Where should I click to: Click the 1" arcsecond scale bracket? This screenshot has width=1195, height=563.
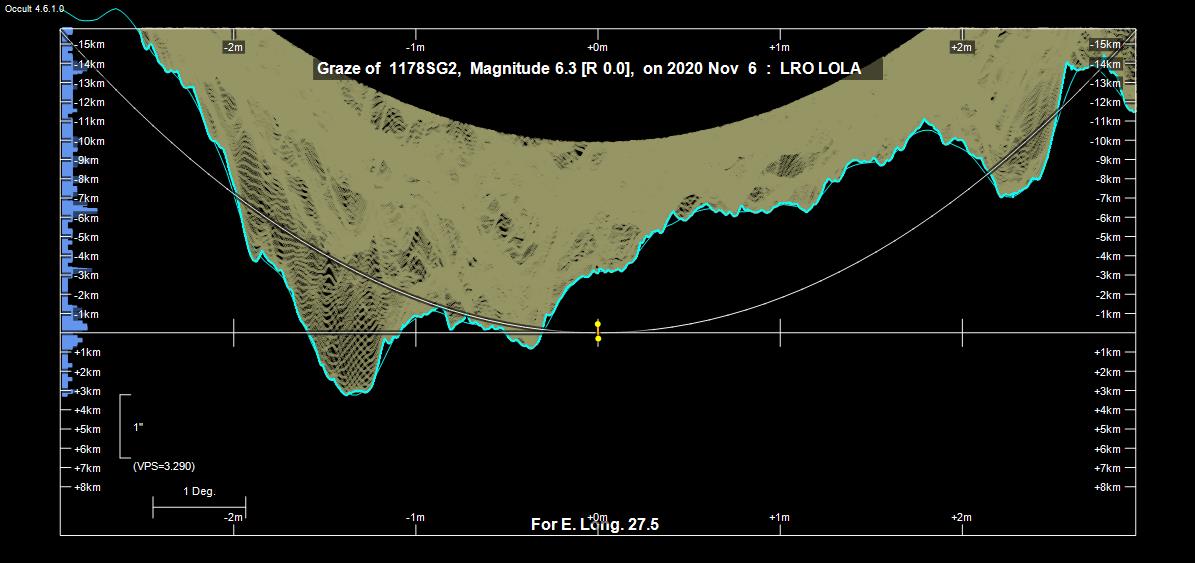tap(123, 427)
